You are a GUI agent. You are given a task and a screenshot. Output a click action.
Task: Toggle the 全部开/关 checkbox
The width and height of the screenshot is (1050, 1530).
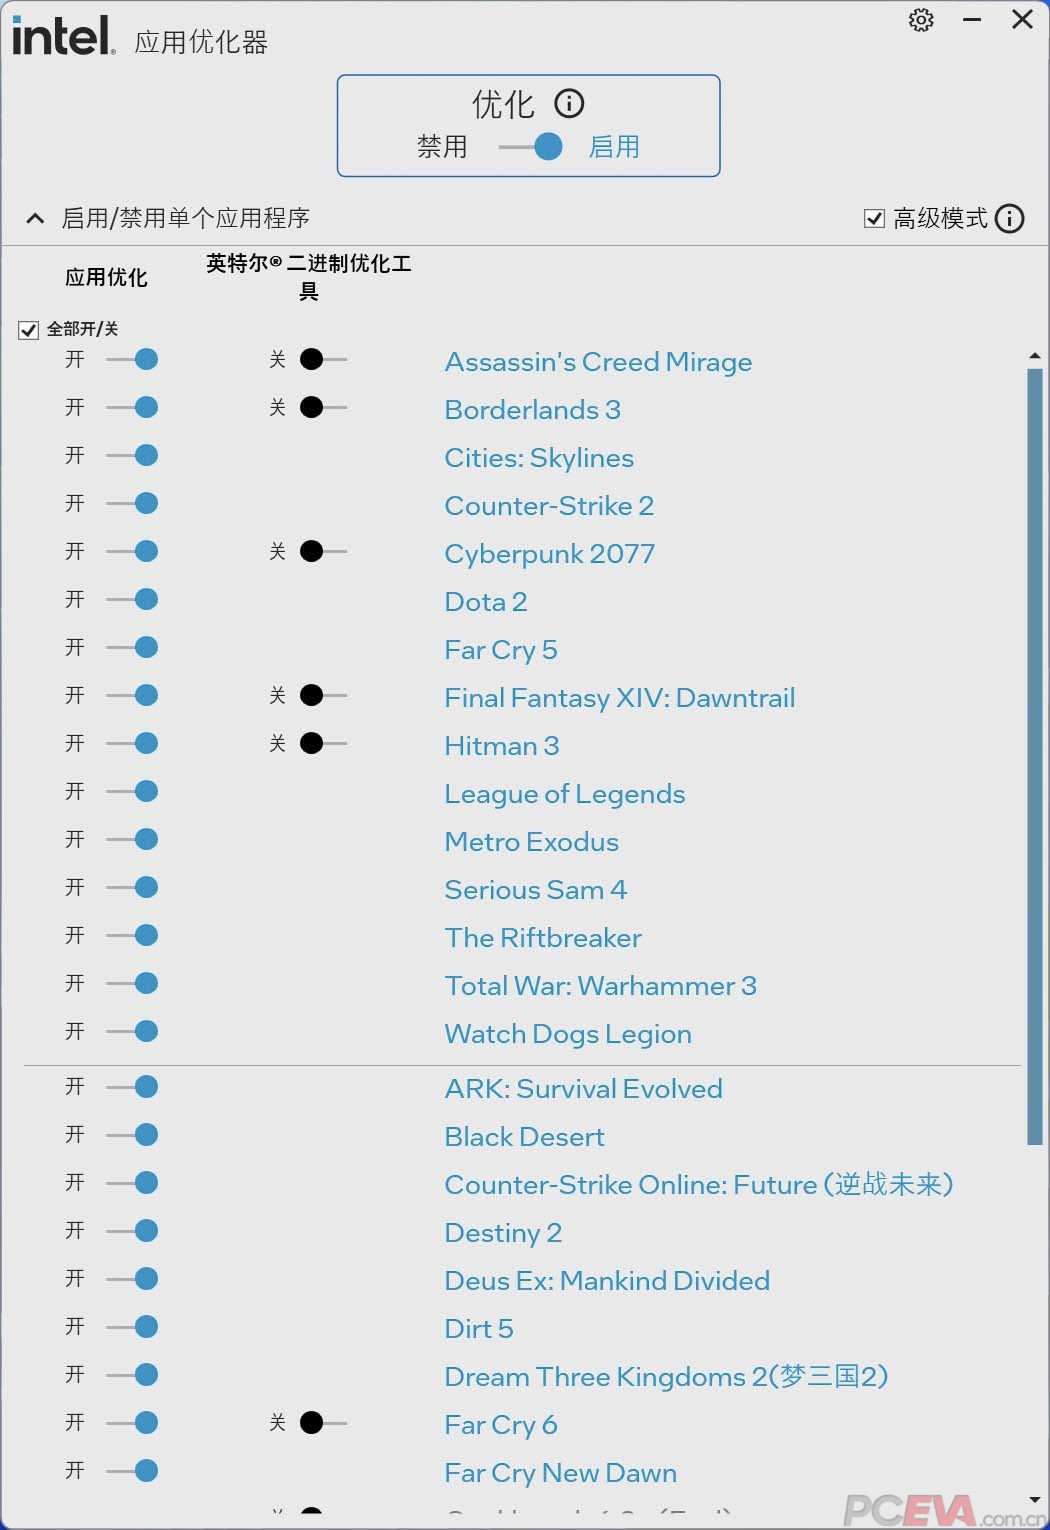click(x=28, y=330)
